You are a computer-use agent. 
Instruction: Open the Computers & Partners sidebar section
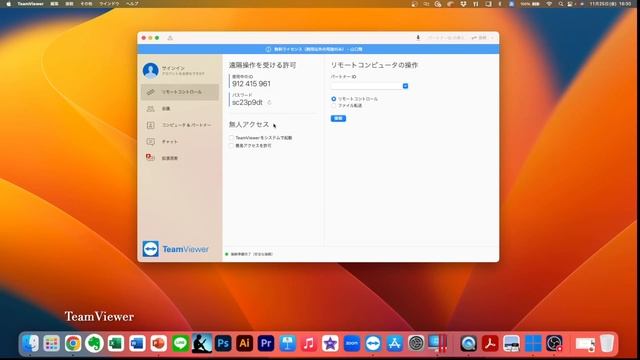tap(180, 125)
